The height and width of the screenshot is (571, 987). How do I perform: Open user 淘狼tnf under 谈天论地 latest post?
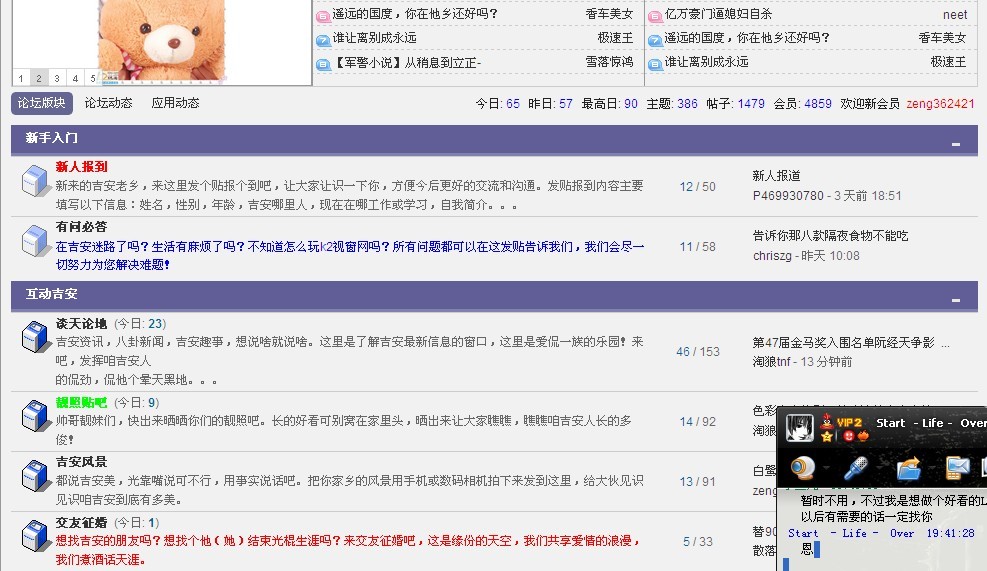[772, 362]
